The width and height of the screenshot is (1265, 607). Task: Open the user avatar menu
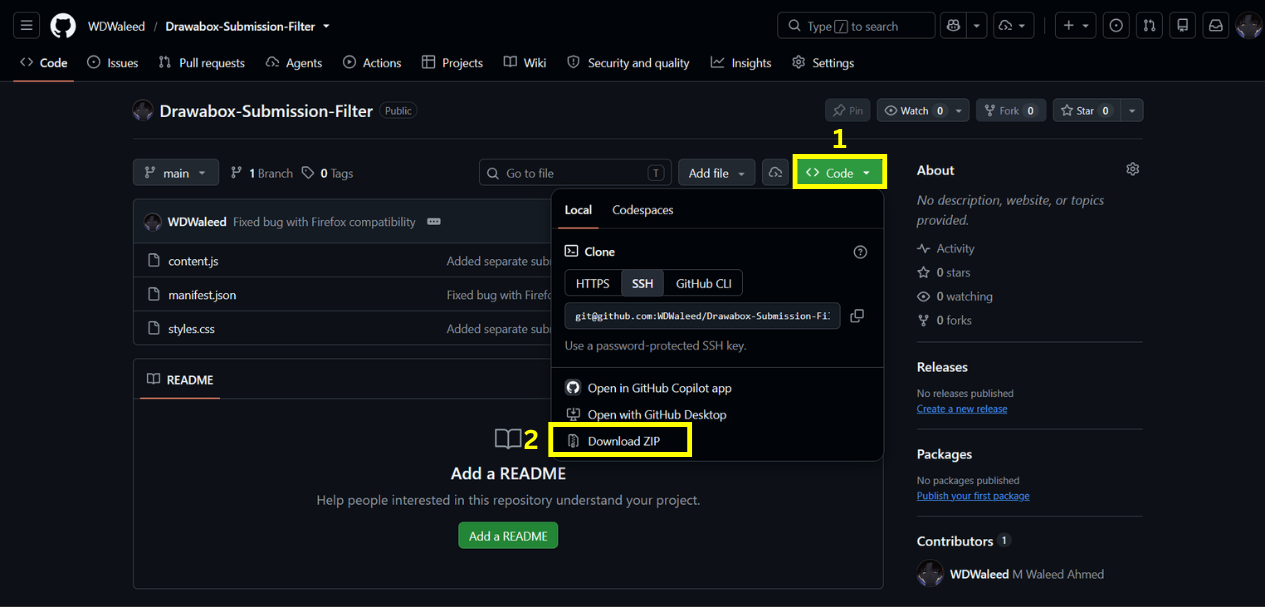coord(1249,26)
